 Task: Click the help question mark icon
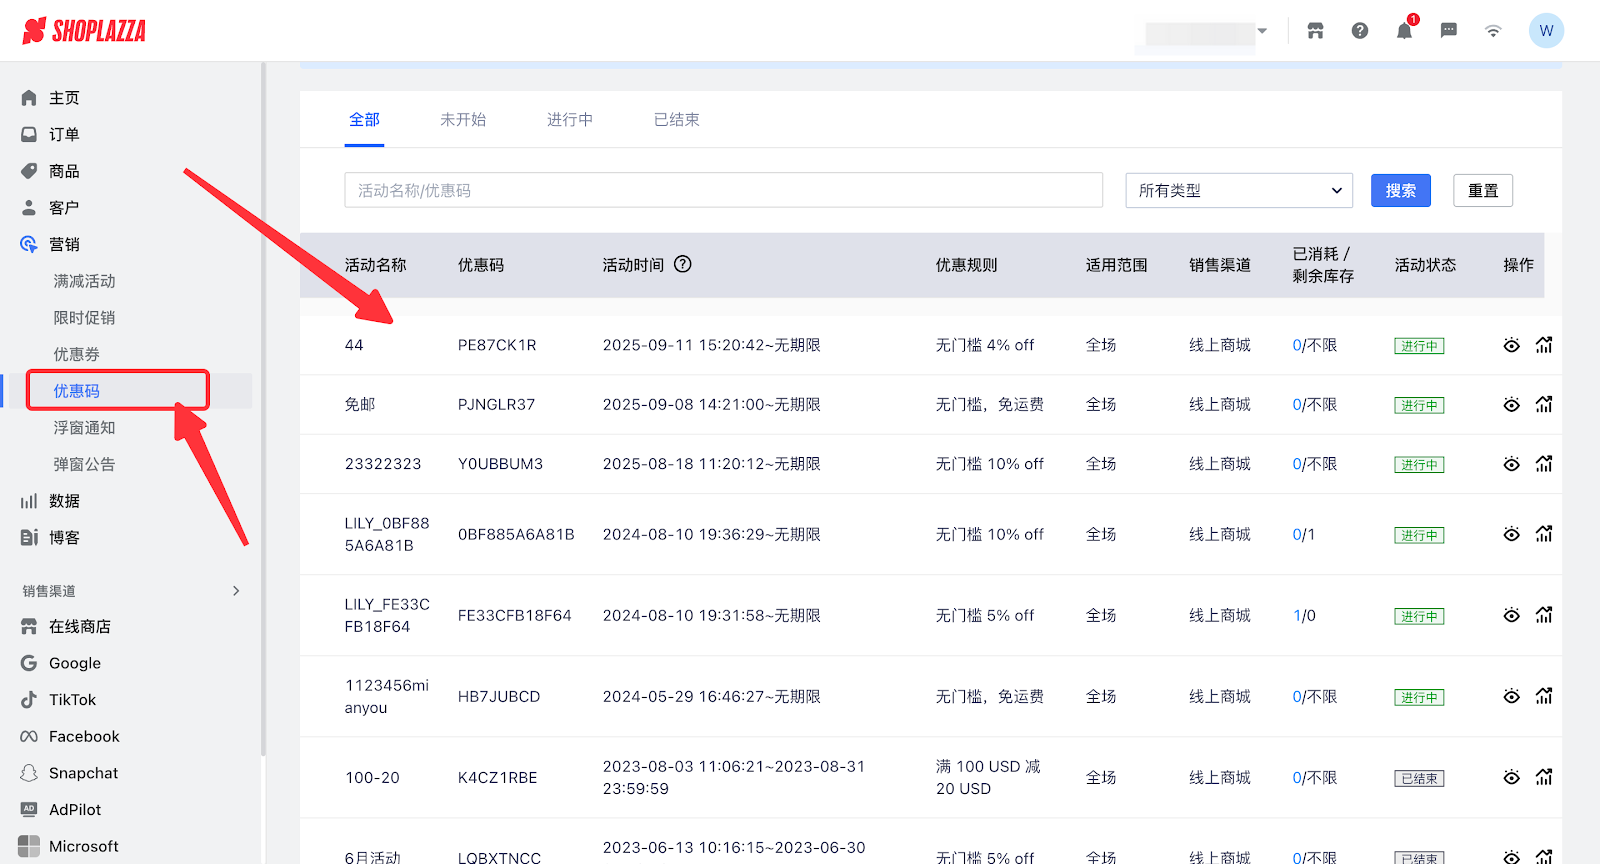click(1360, 31)
